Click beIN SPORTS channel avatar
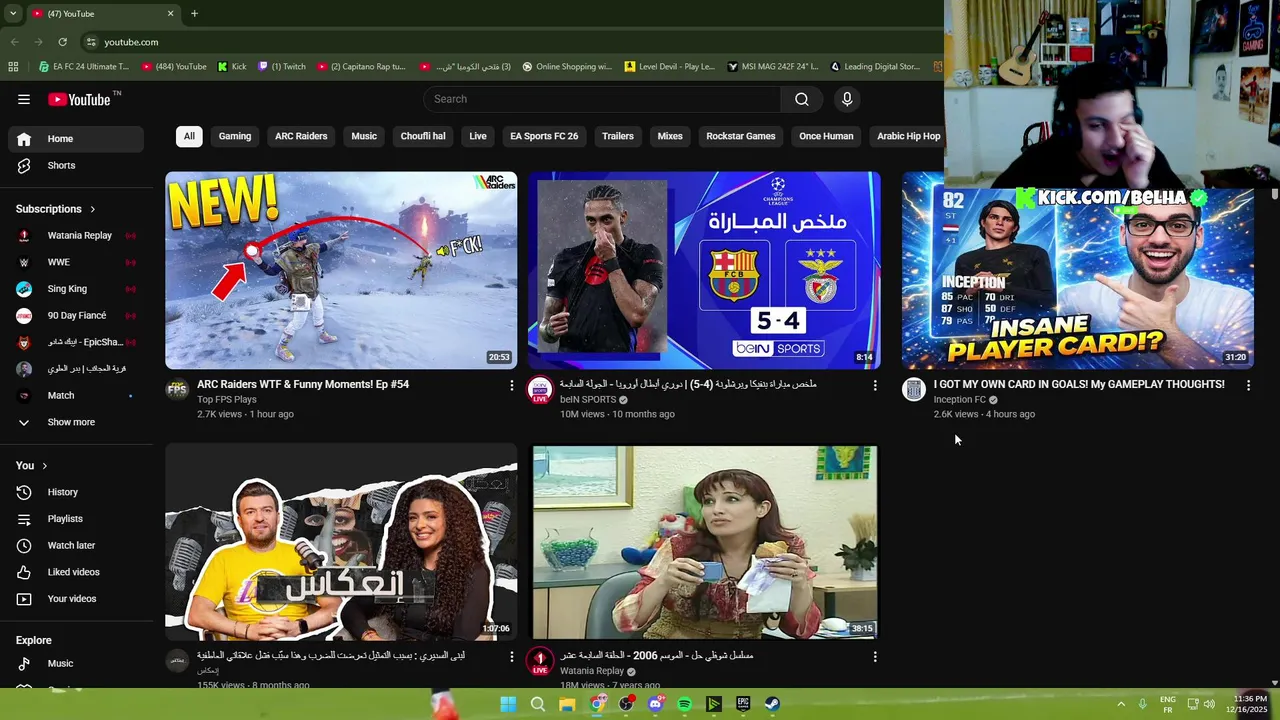Image resolution: width=1280 pixels, height=720 pixels. [540, 390]
